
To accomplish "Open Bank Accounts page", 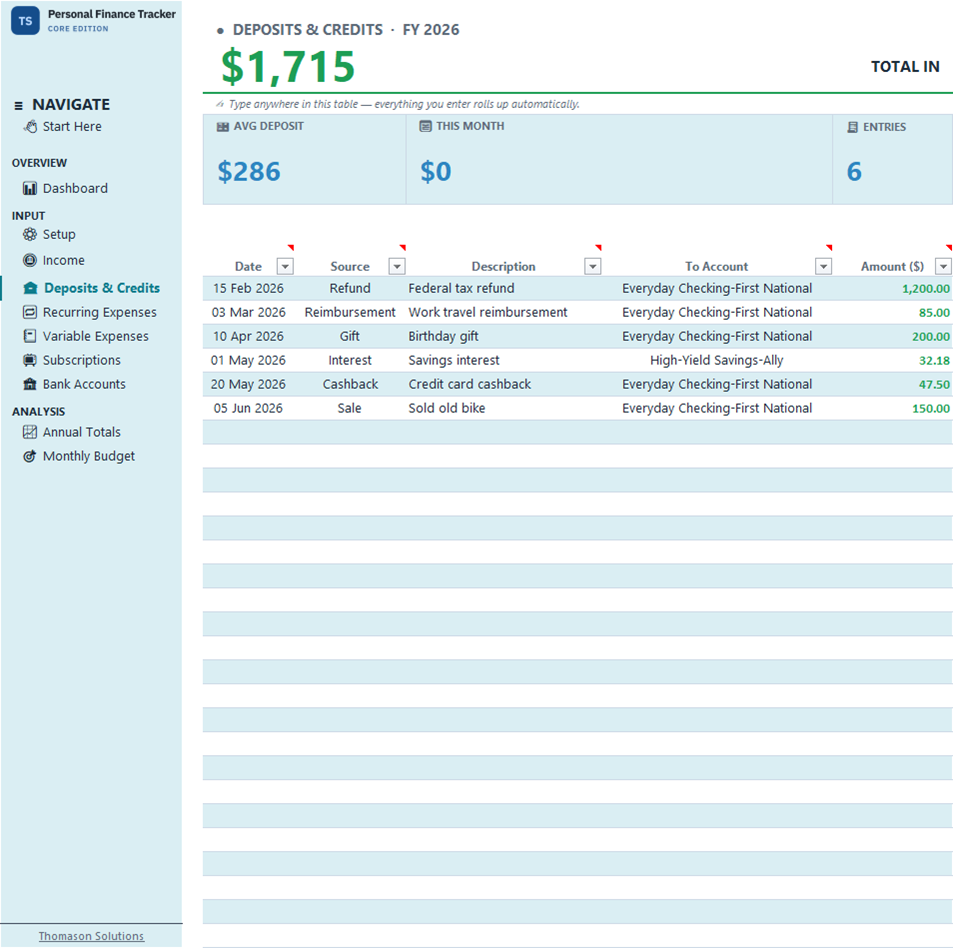I will tap(84, 384).
